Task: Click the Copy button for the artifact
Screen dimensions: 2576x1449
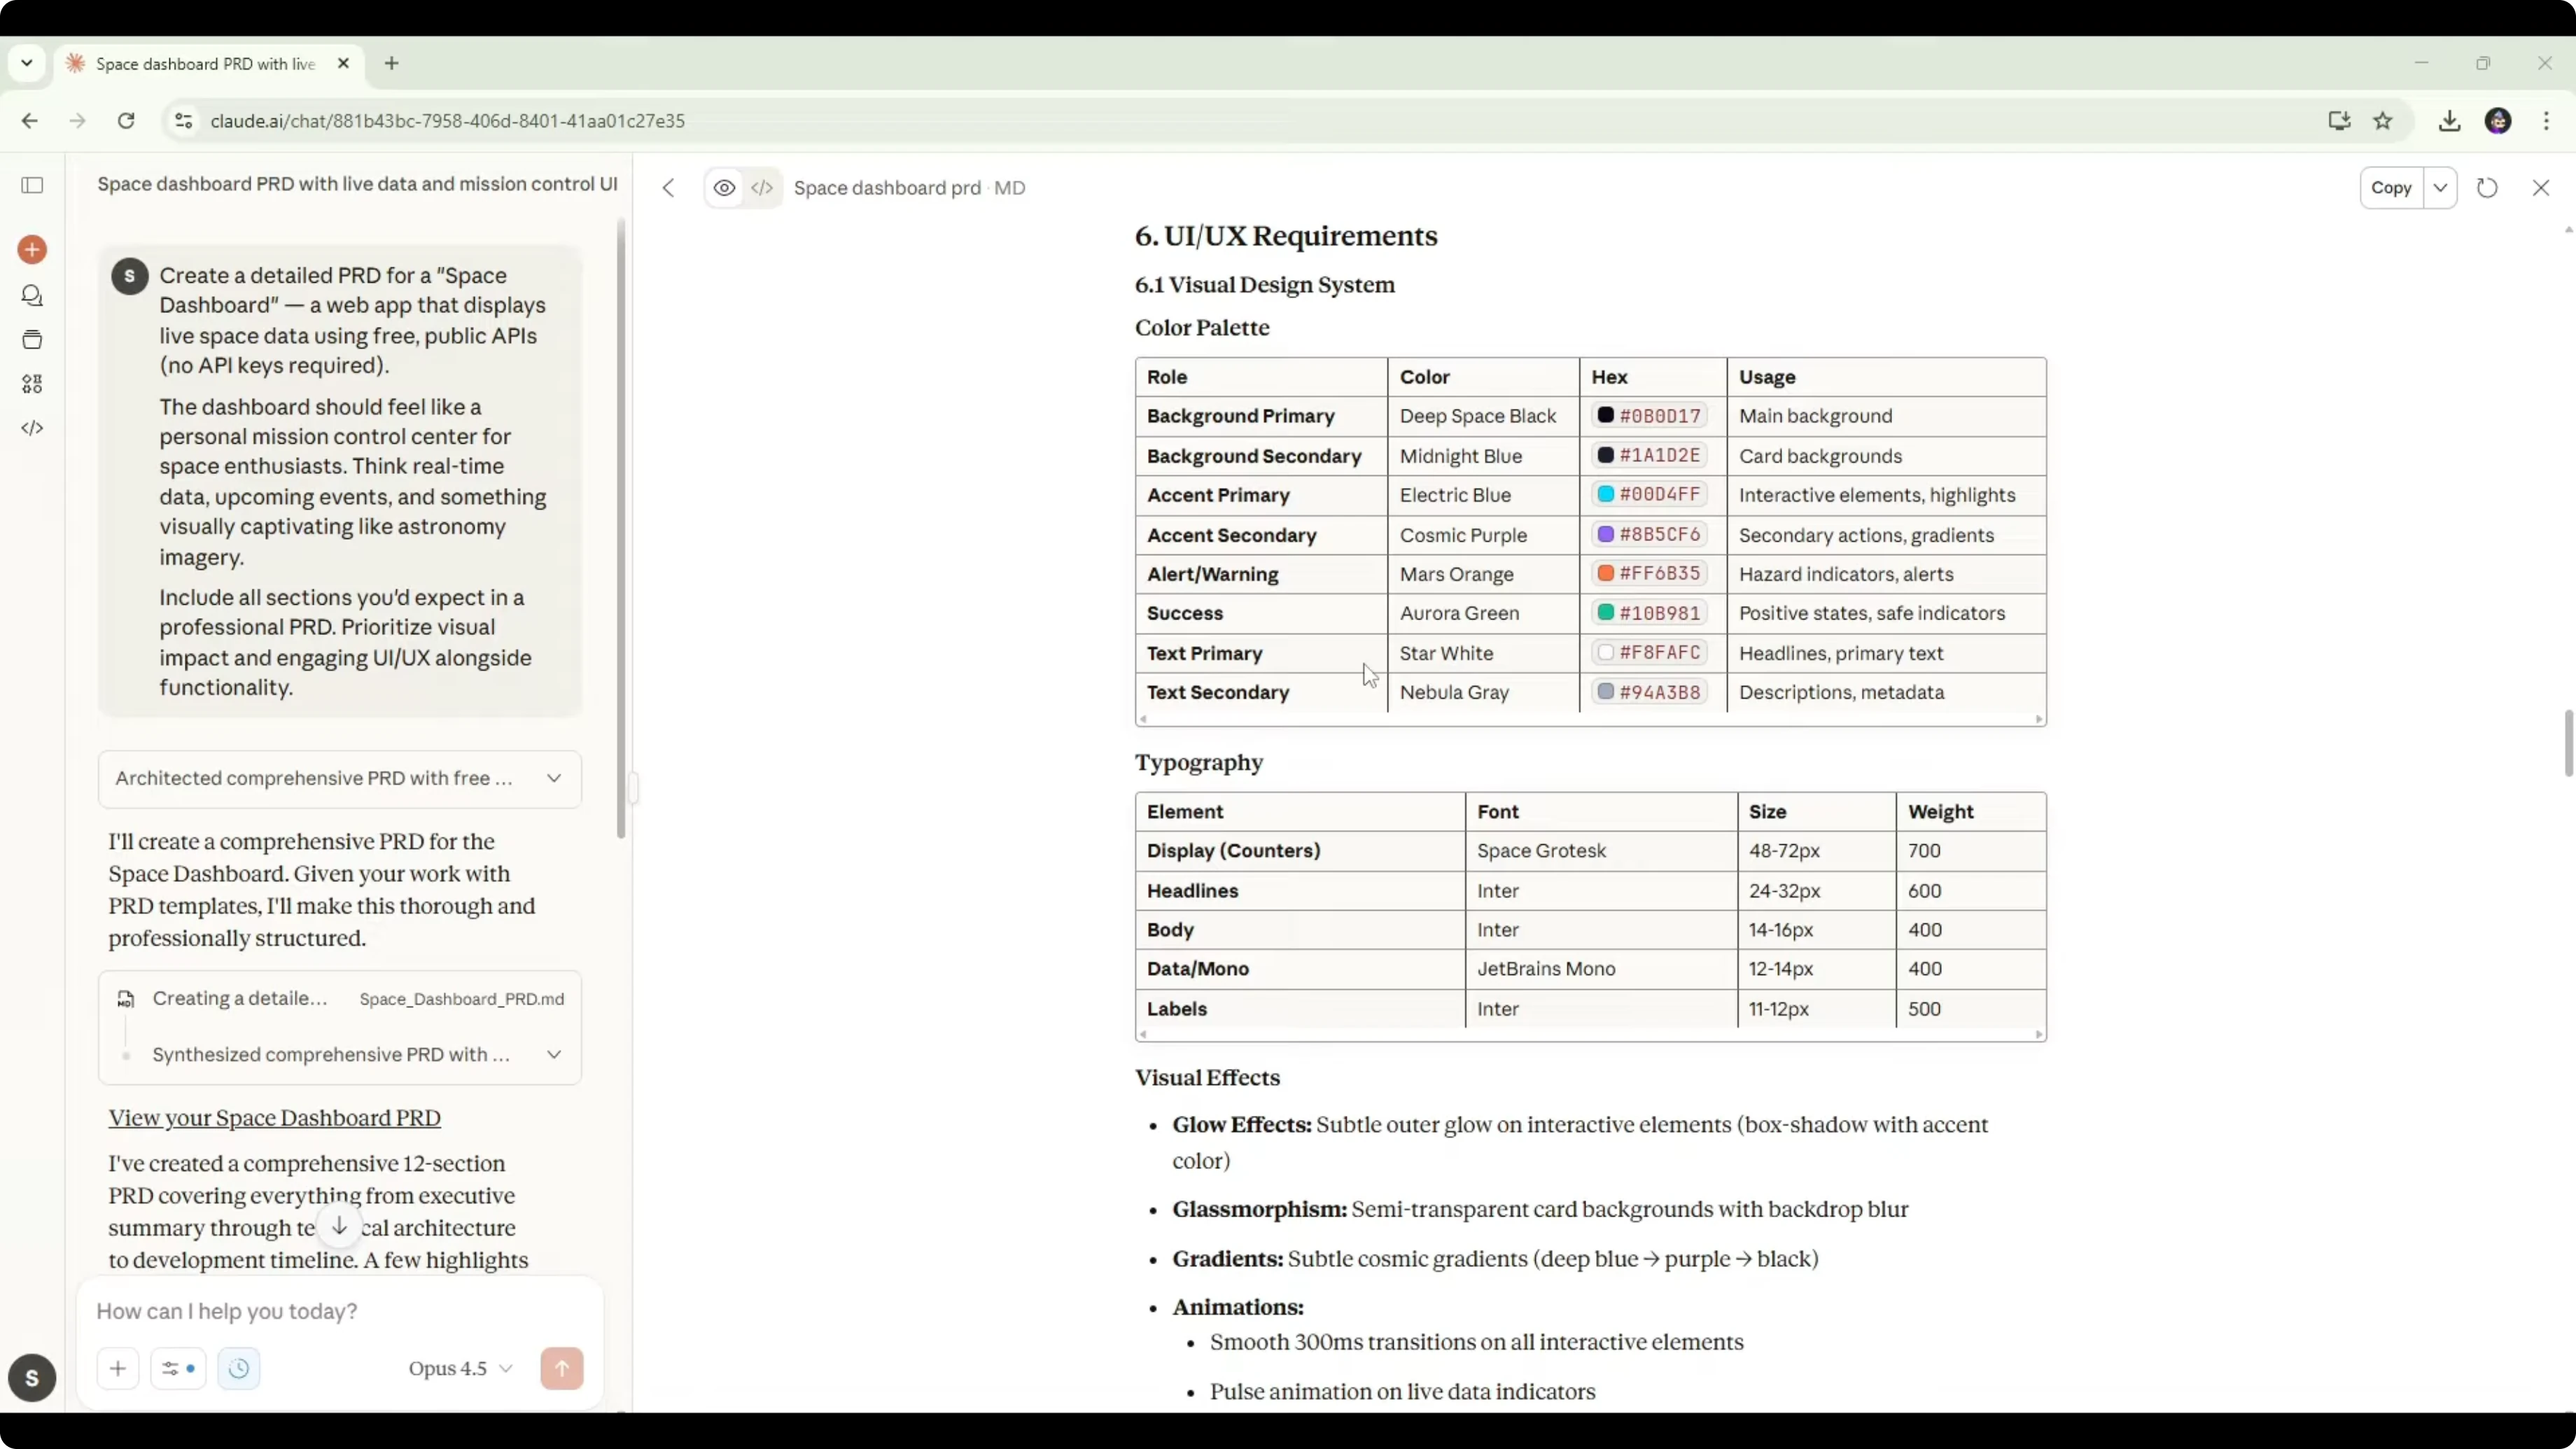Action: click(x=2391, y=188)
